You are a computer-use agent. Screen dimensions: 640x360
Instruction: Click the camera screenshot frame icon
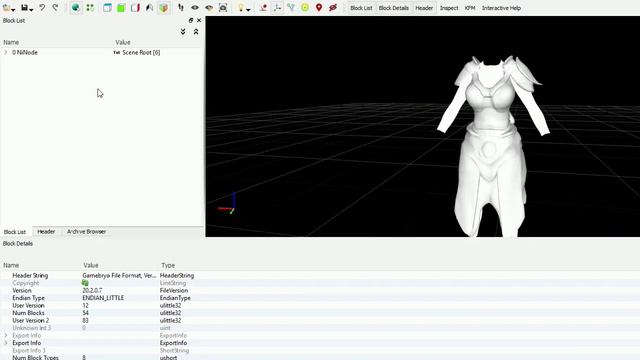point(223,8)
